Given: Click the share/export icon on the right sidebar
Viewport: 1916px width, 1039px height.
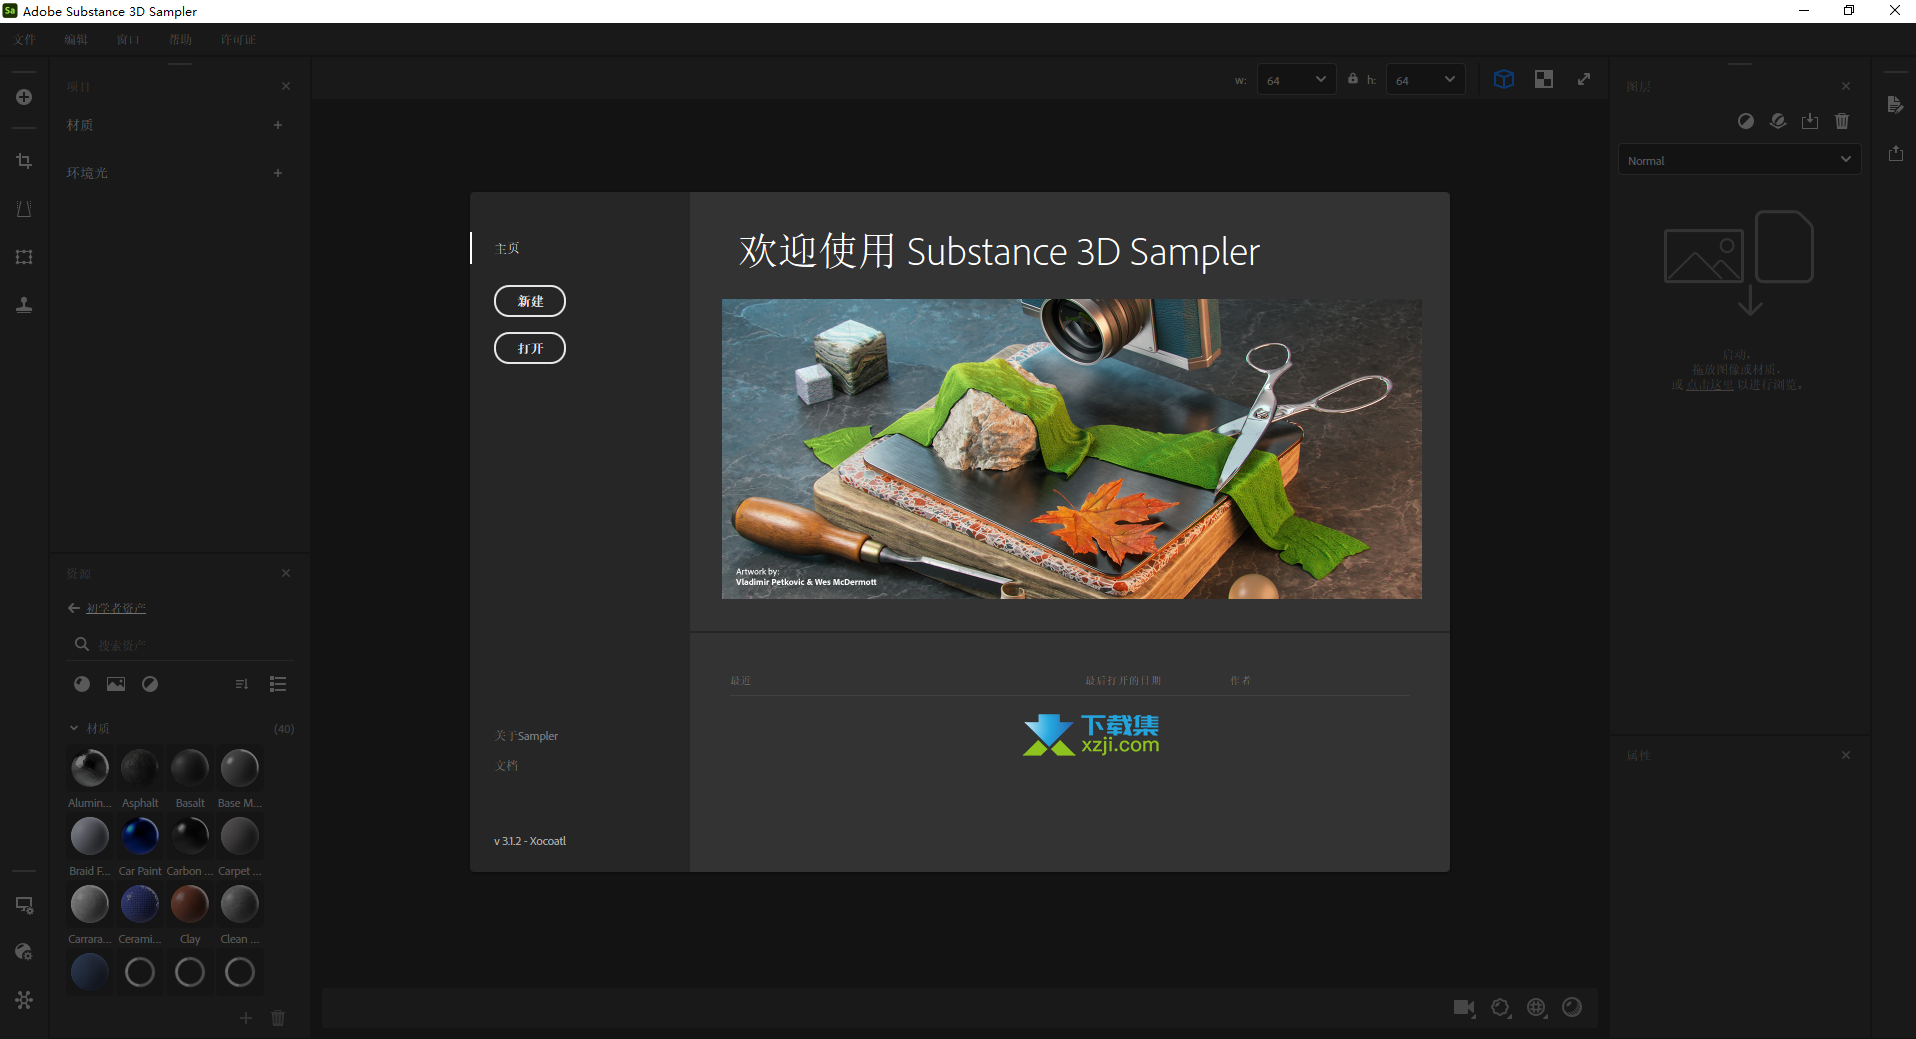Looking at the screenshot, I should tap(1895, 153).
